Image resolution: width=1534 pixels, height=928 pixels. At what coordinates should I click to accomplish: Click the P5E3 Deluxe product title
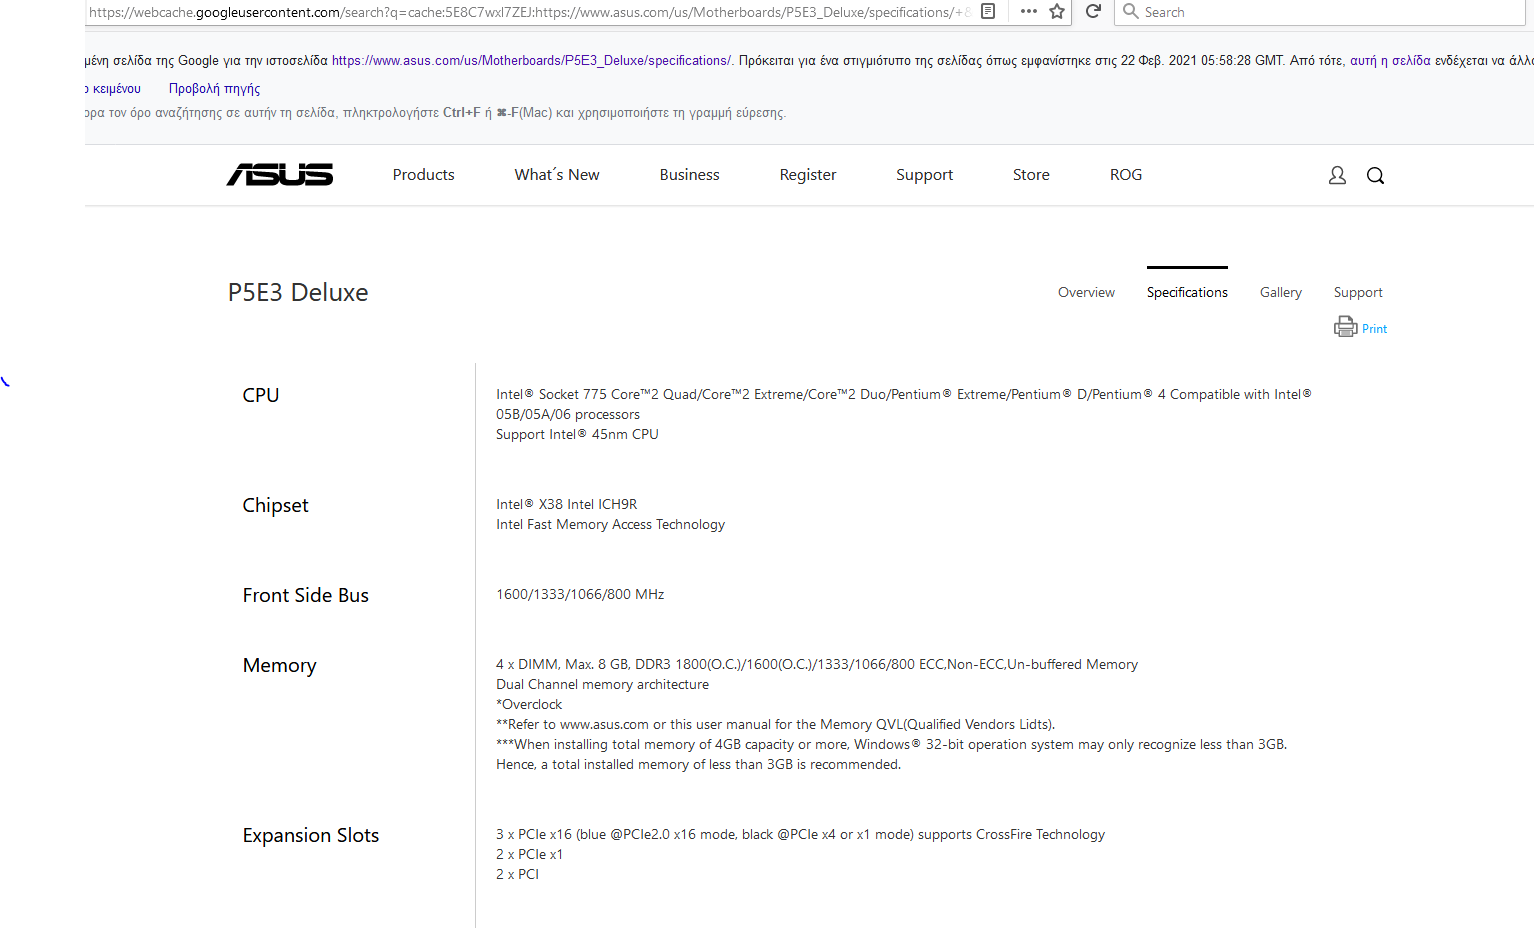[x=298, y=292]
